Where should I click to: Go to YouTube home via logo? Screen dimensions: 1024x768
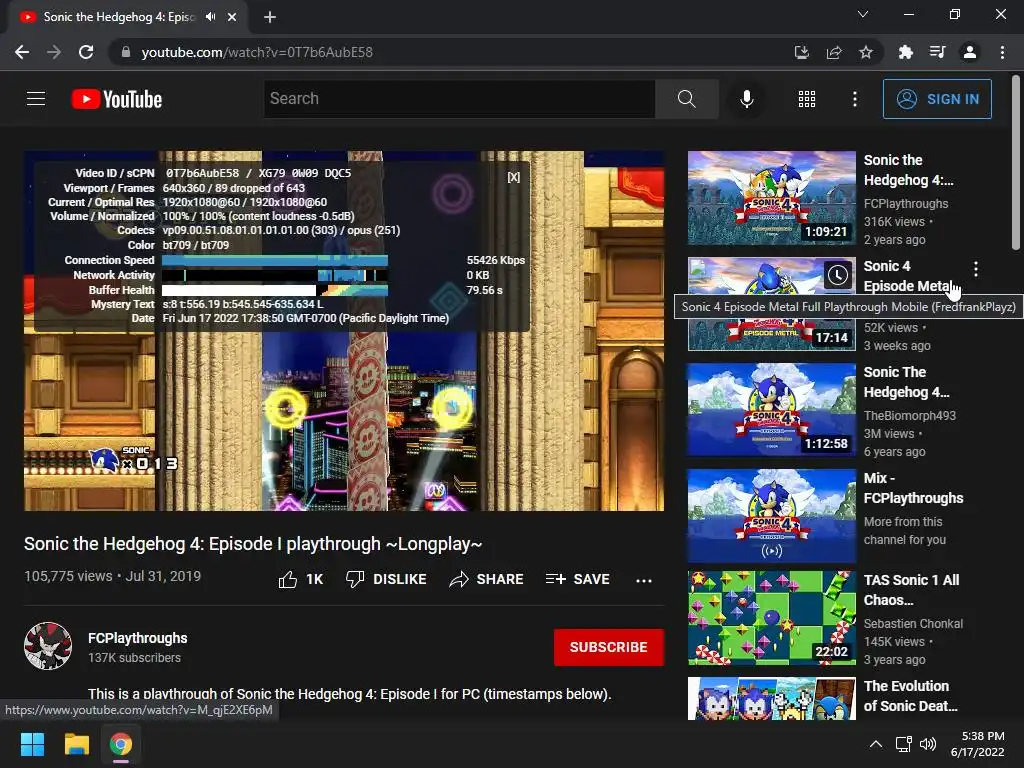[x=117, y=99]
